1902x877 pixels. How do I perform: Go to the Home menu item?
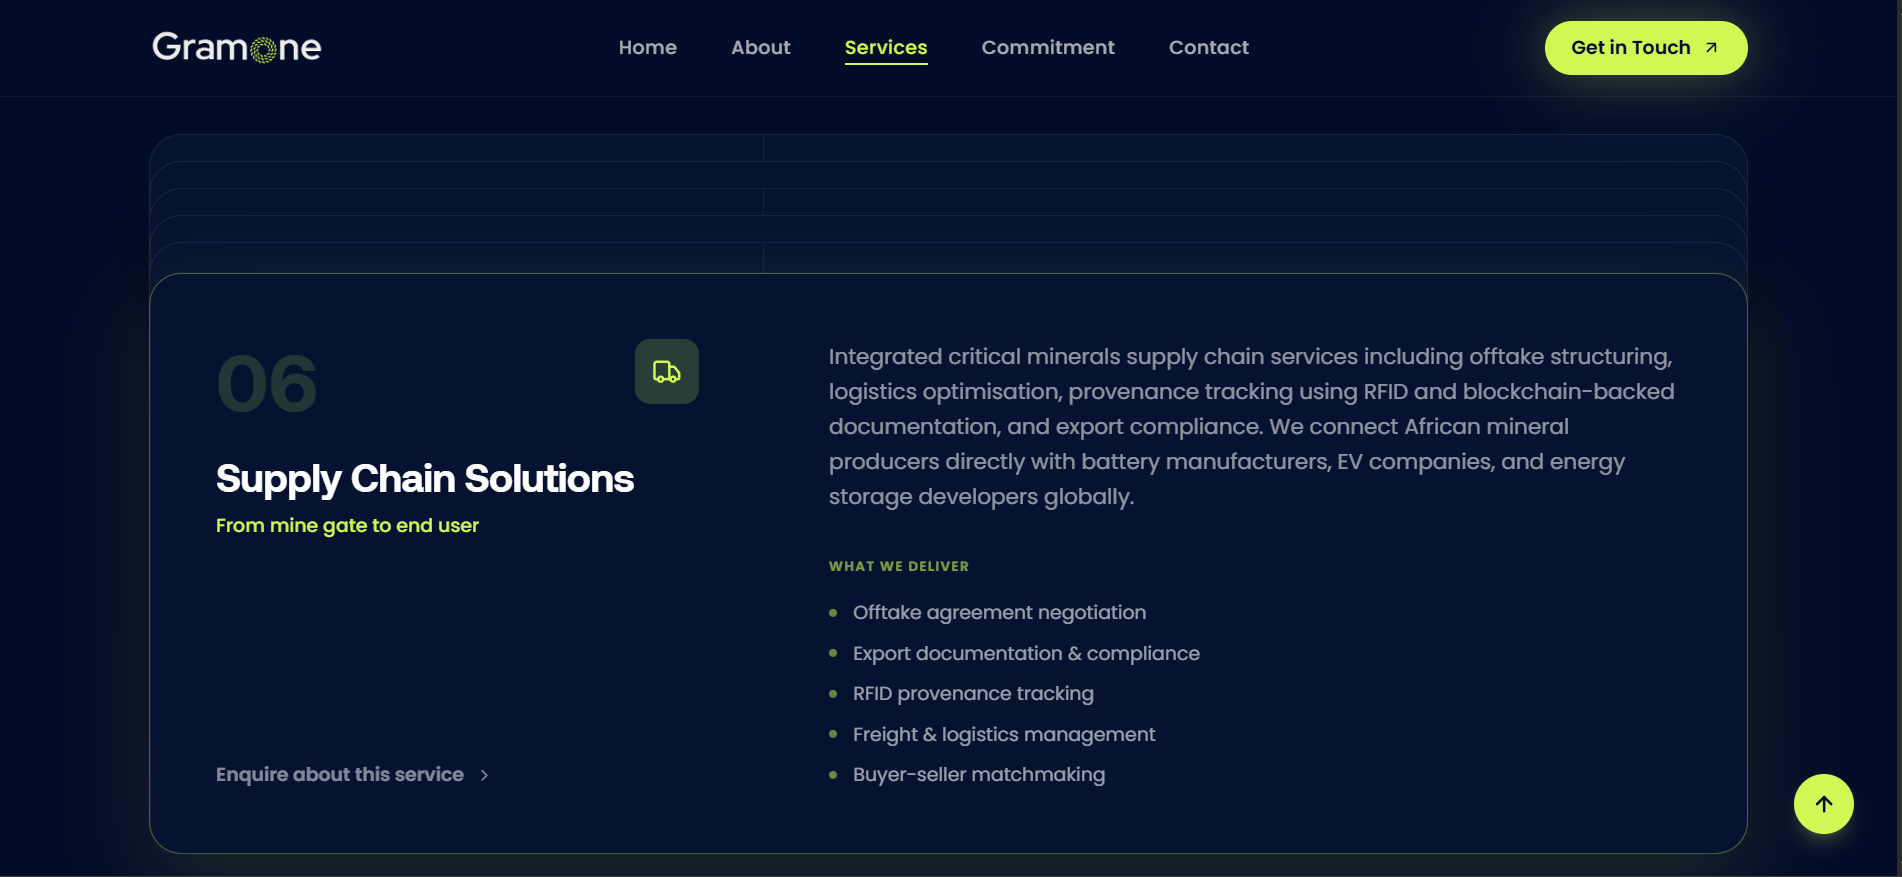648,47
